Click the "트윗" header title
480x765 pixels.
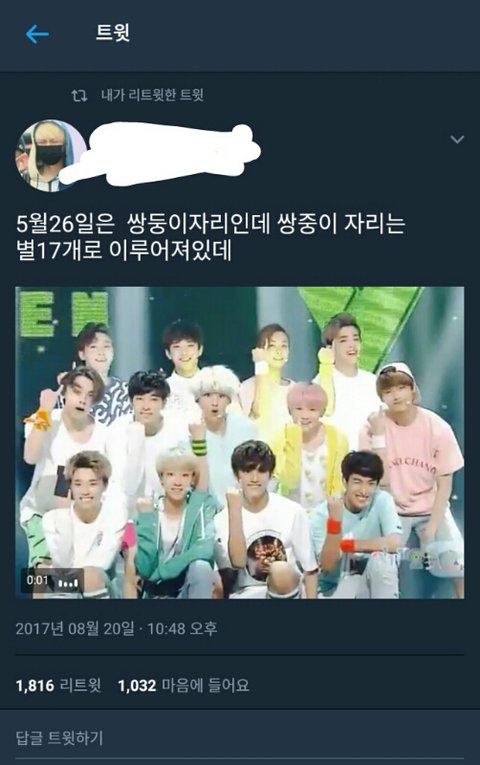[113, 34]
